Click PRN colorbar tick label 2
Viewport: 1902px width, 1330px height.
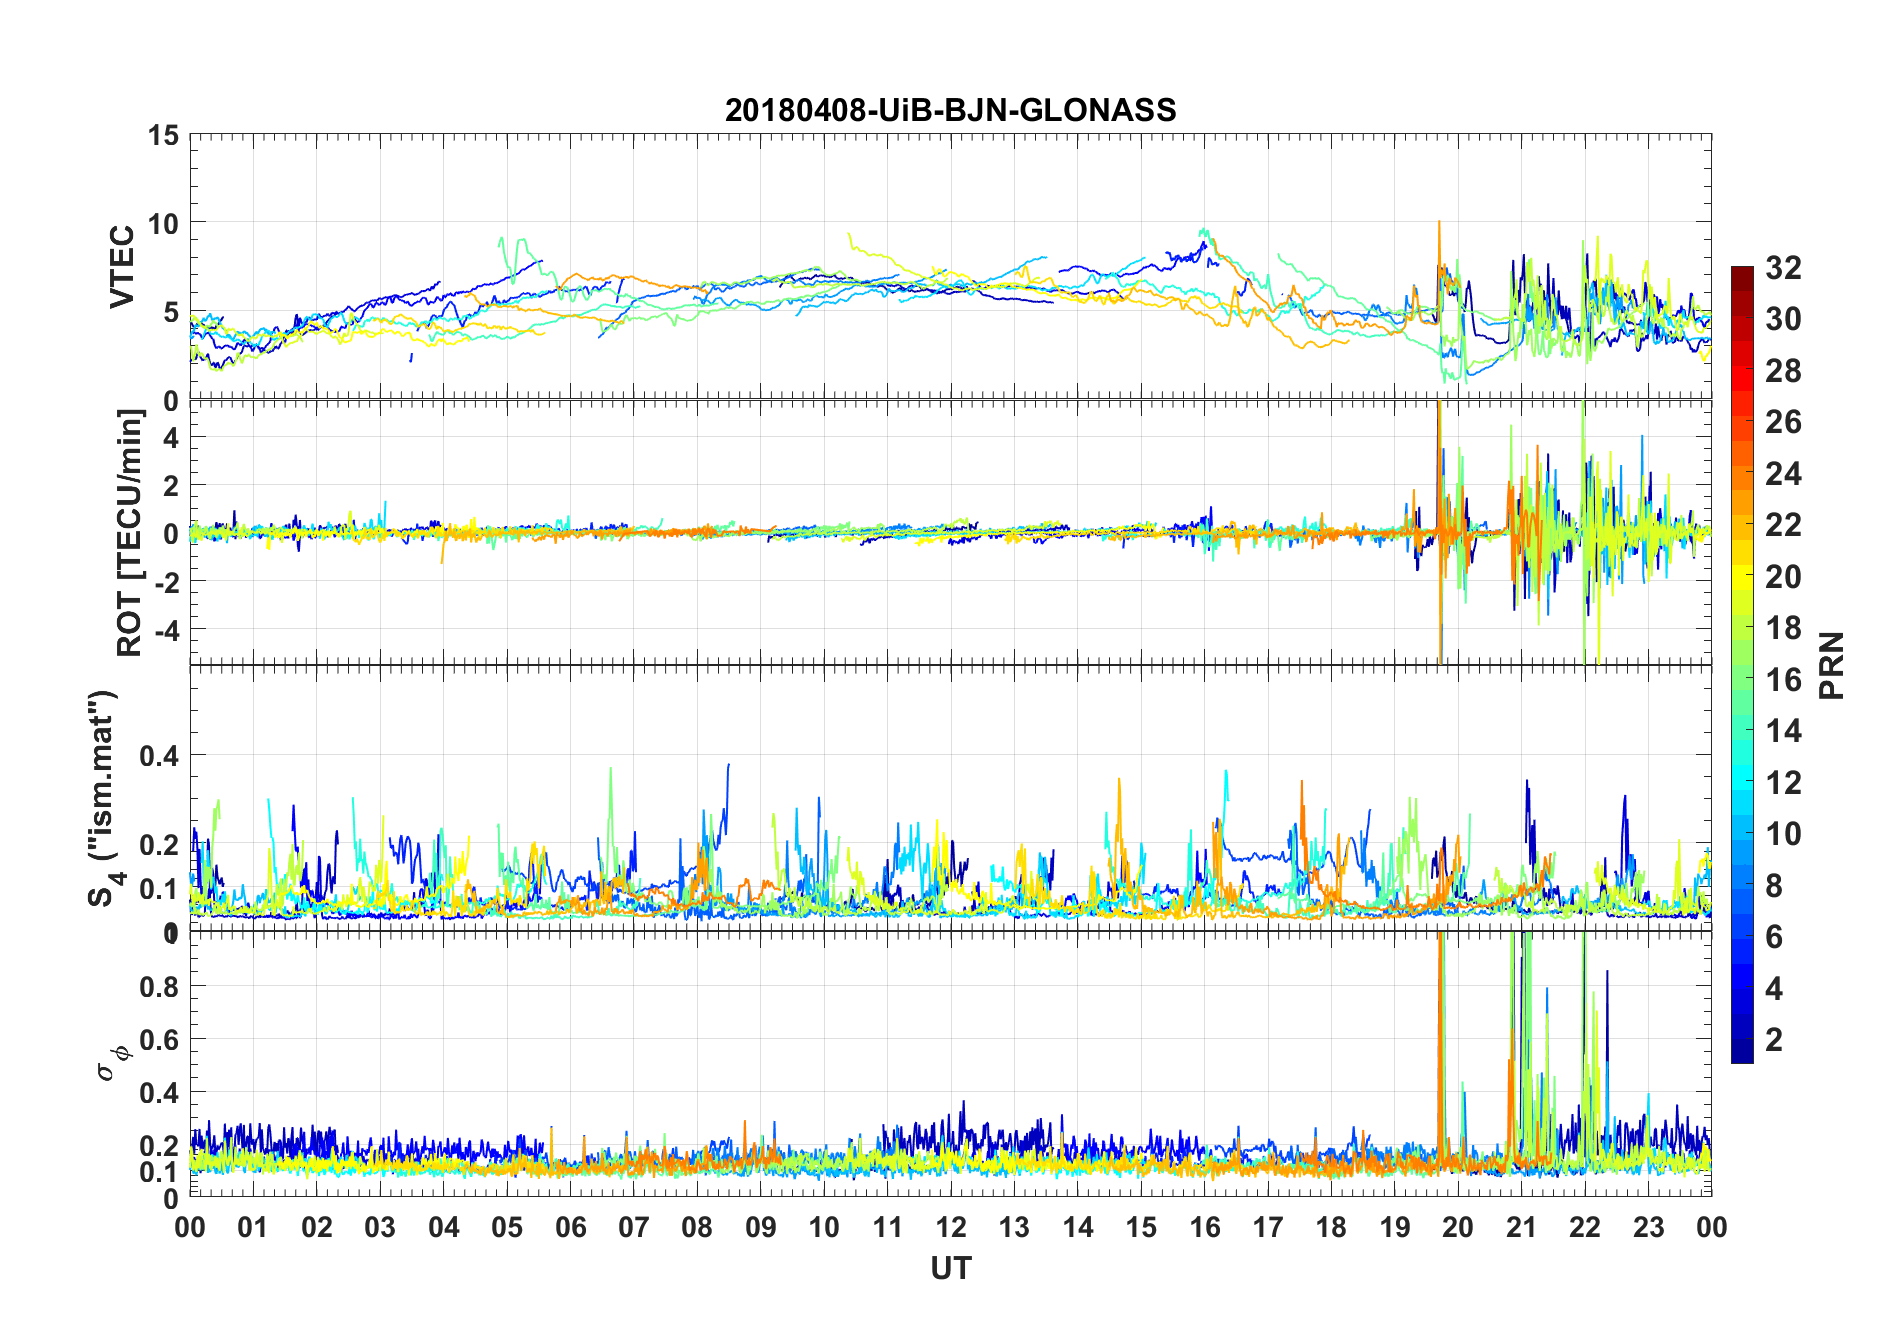(x=1774, y=1039)
